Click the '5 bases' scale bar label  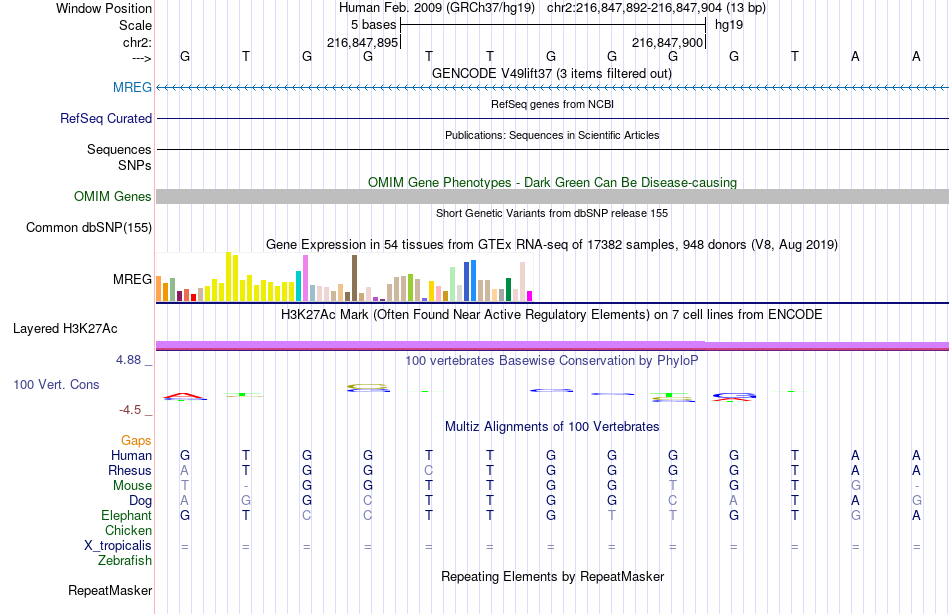(373, 25)
